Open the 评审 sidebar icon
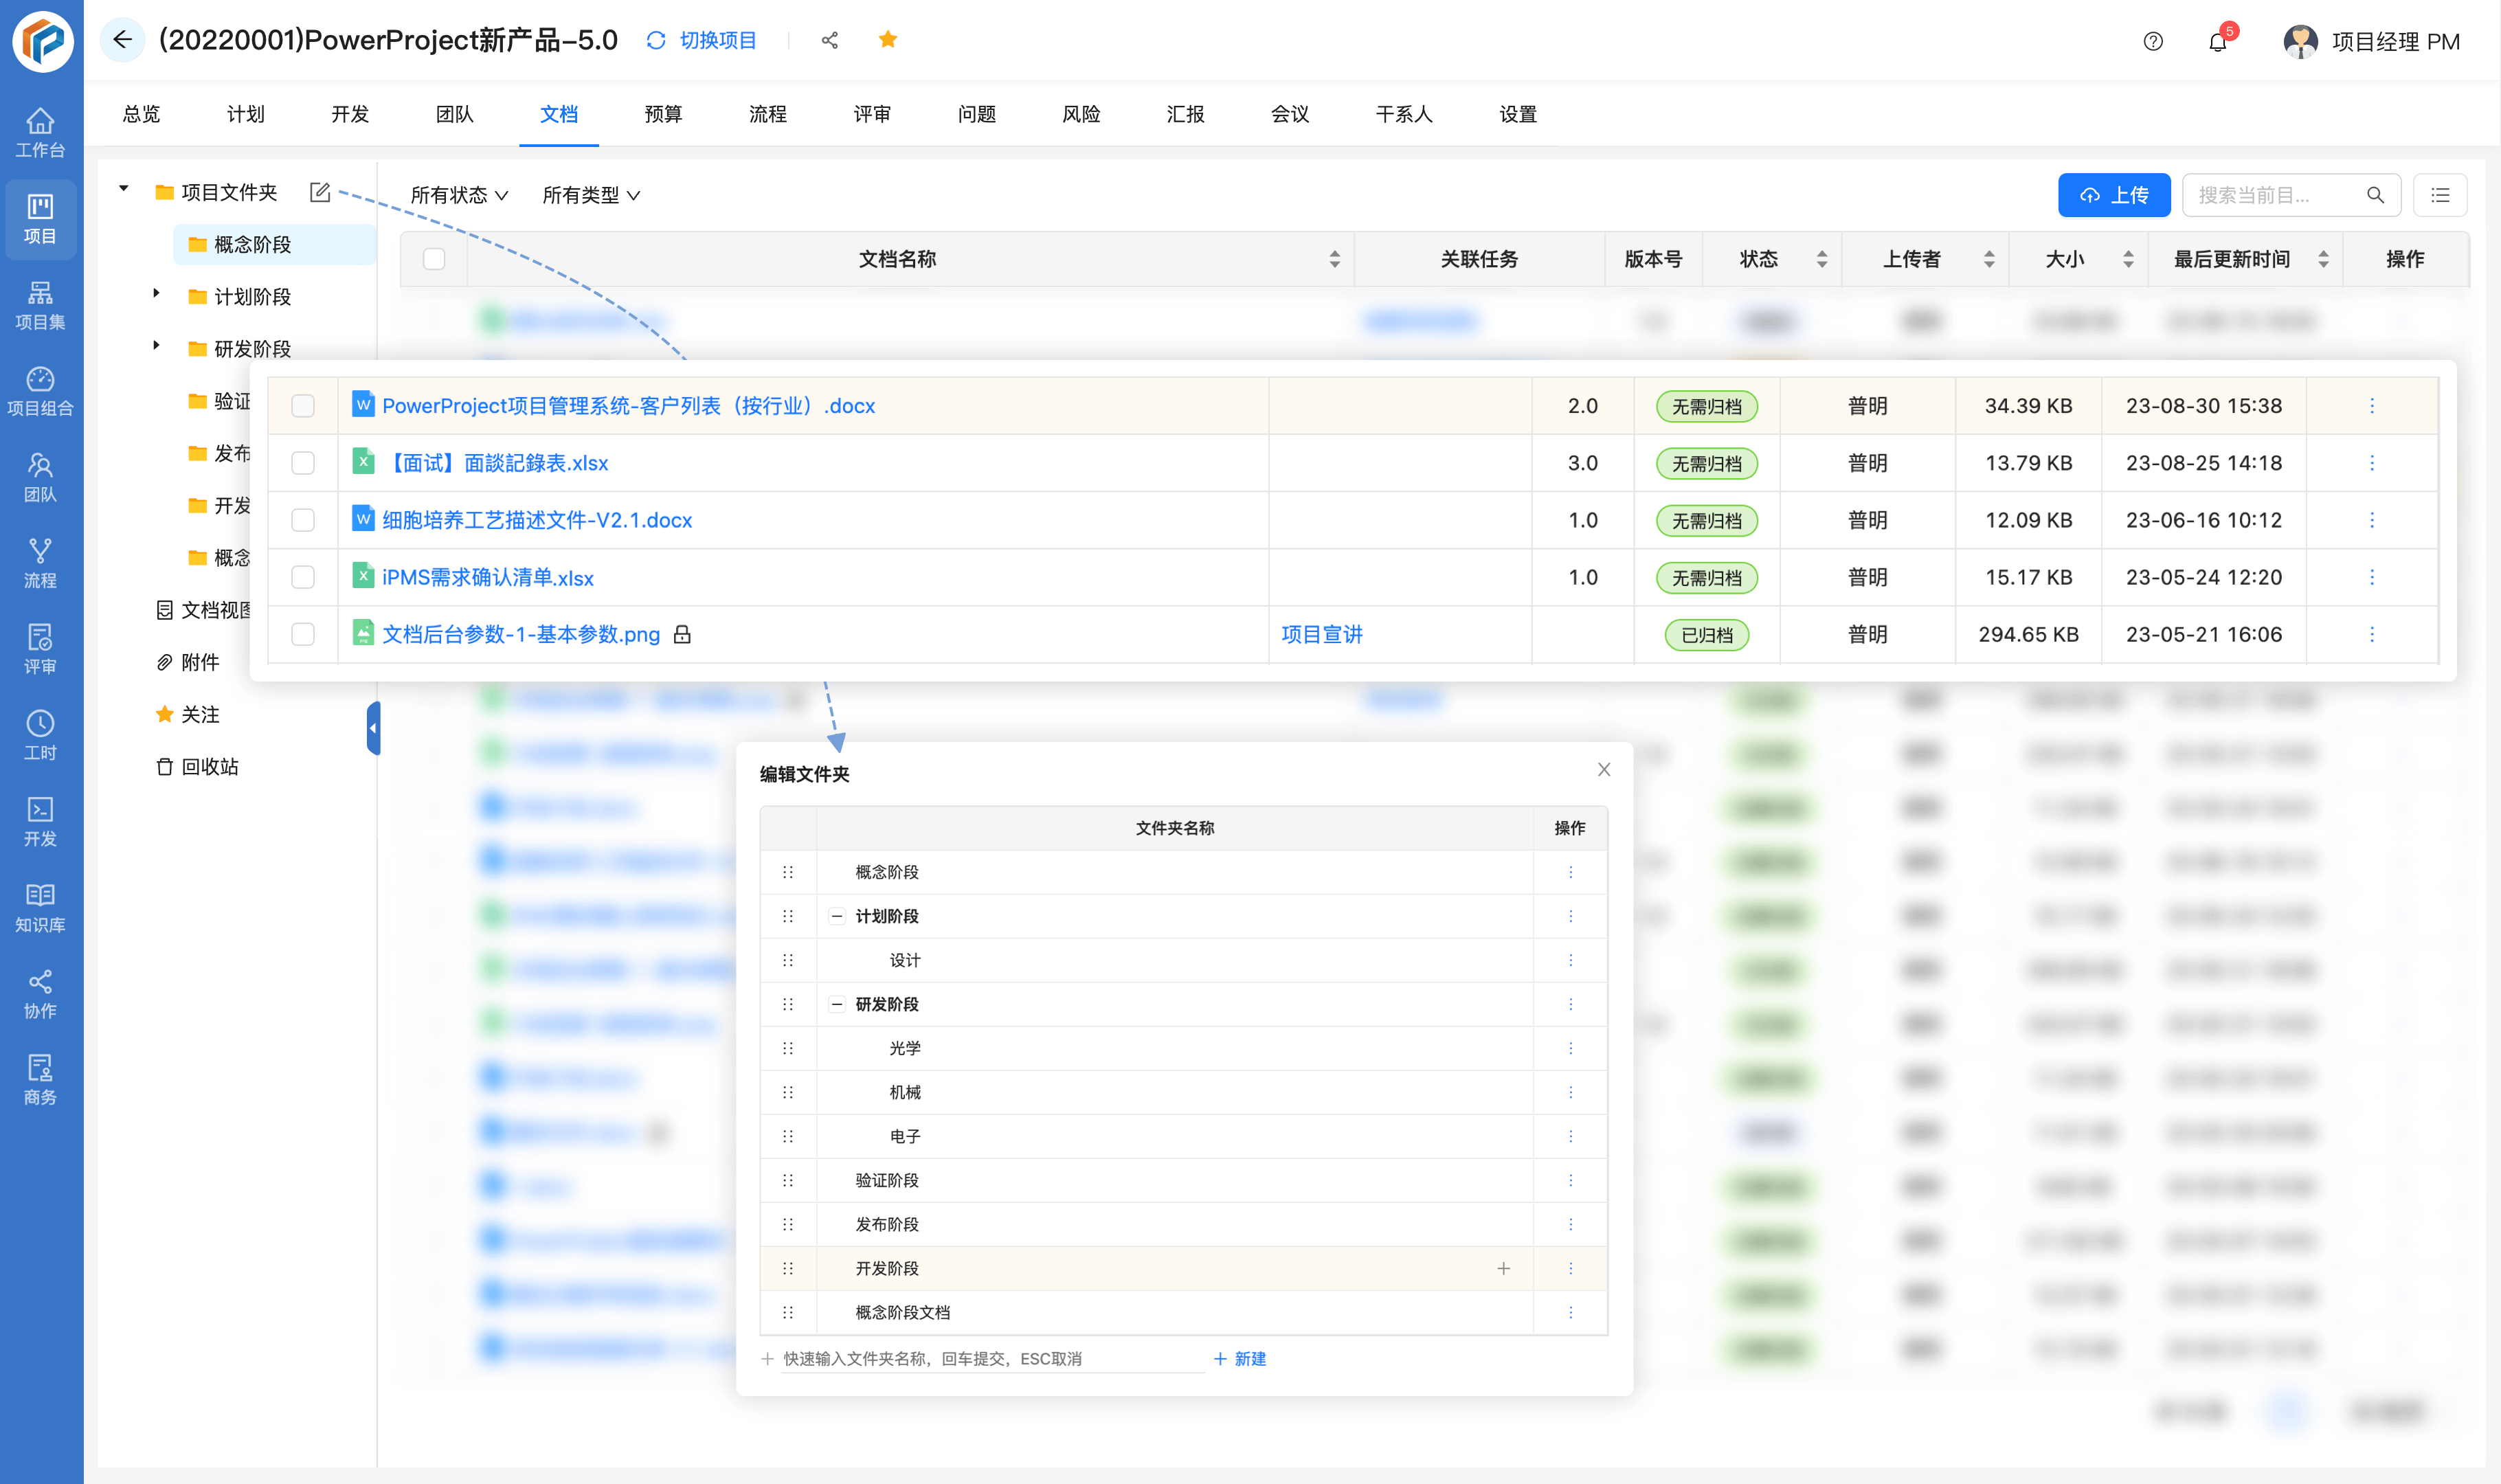The width and height of the screenshot is (2501, 1484). (x=40, y=649)
